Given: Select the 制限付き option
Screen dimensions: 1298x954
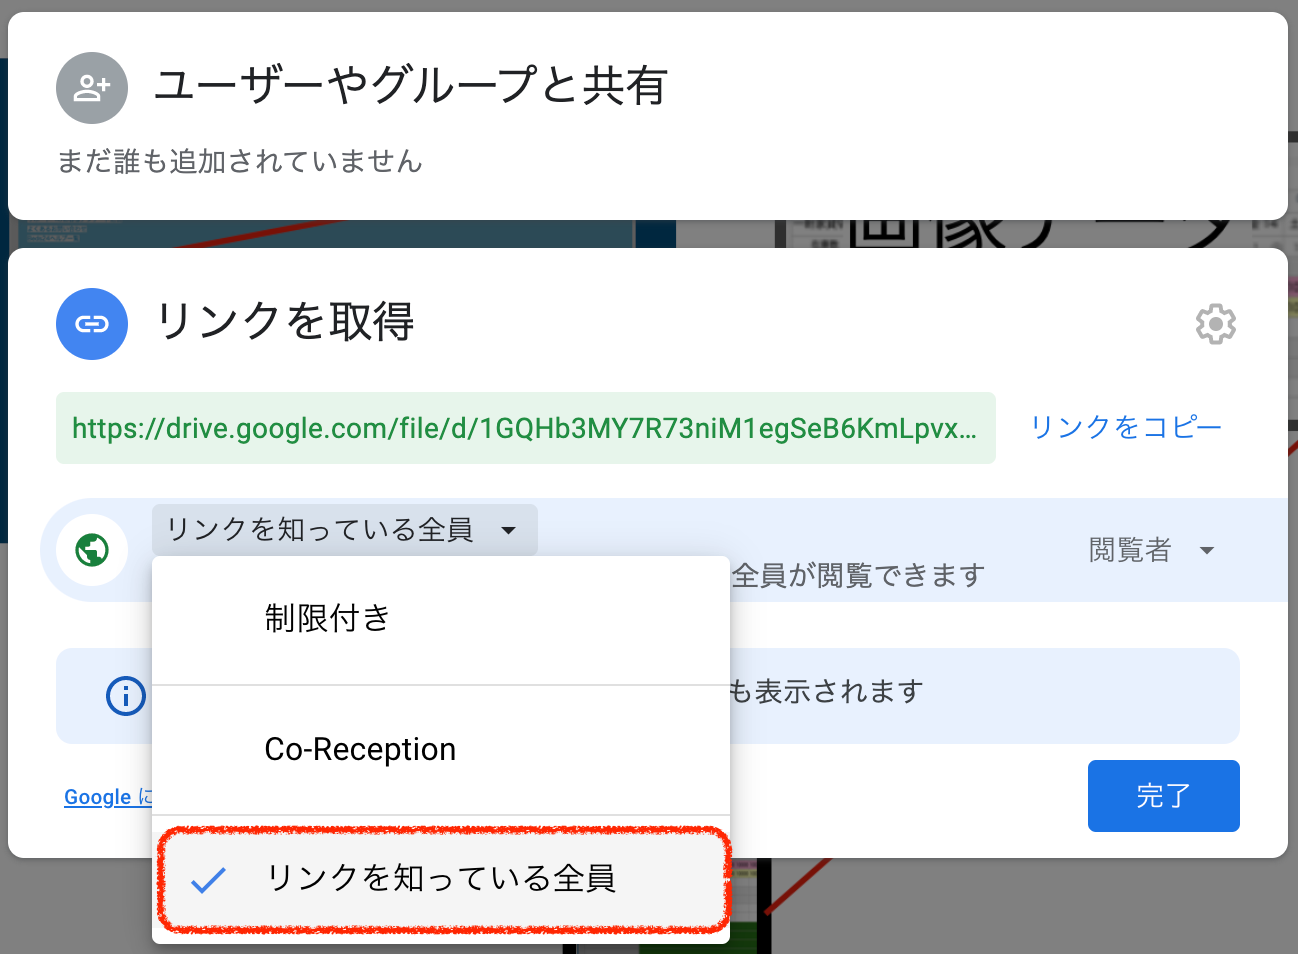Looking at the screenshot, I should tap(327, 619).
